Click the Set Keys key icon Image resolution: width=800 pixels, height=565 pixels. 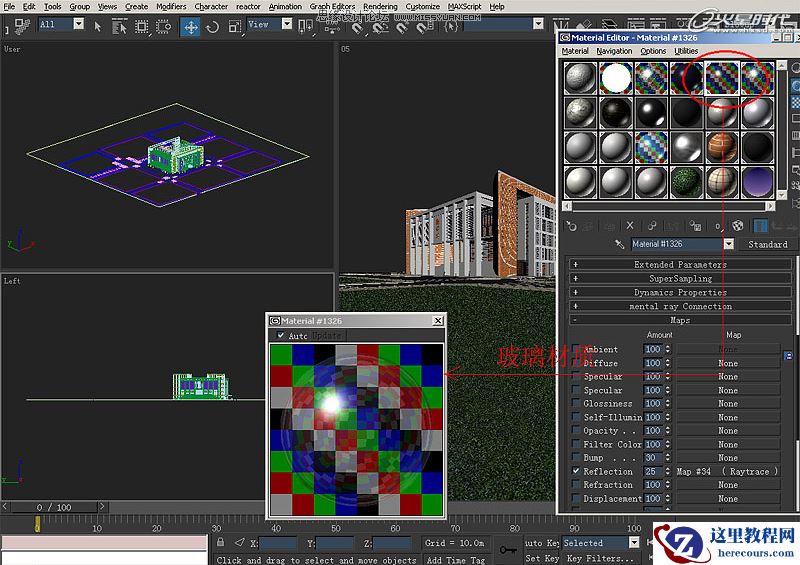(509, 549)
